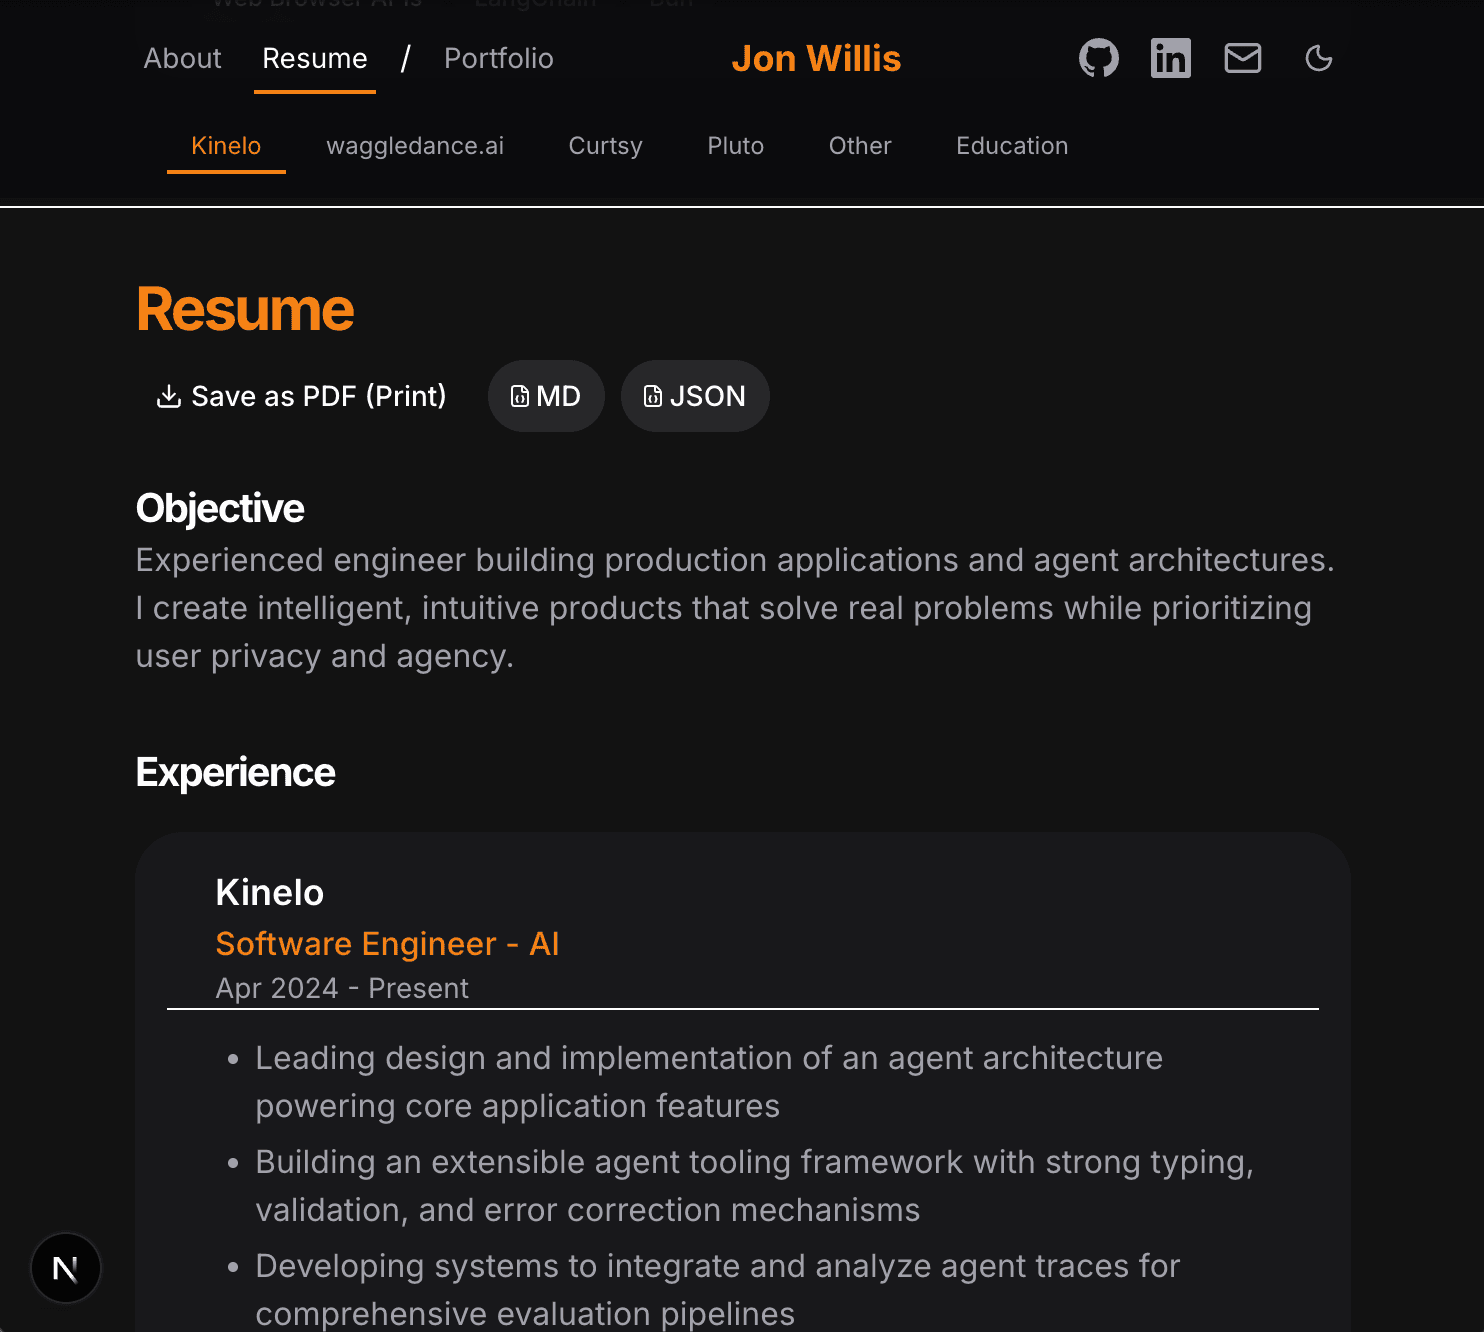This screenshot has width=1484, height=1332.
Task: Click the file icon inside the MD button
Action: click(519, 396)
